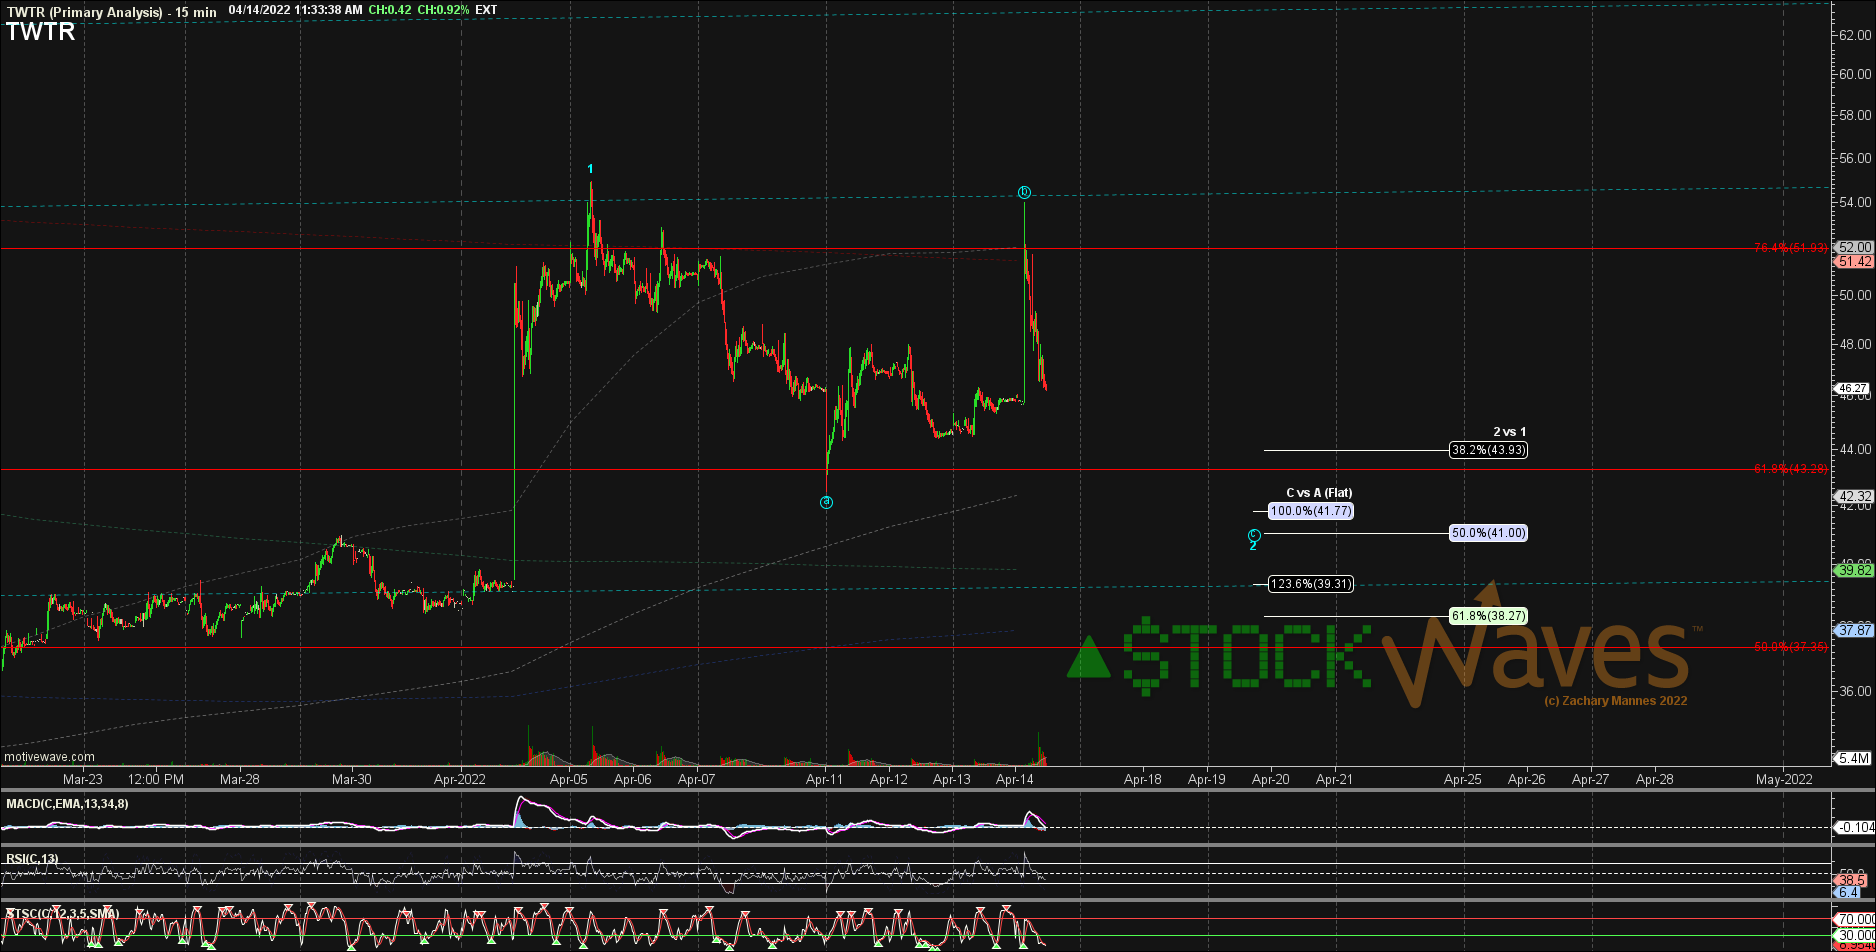Click the May-2022 date on time axis
Screen dimensions: 1876x952
point(1784,778)
